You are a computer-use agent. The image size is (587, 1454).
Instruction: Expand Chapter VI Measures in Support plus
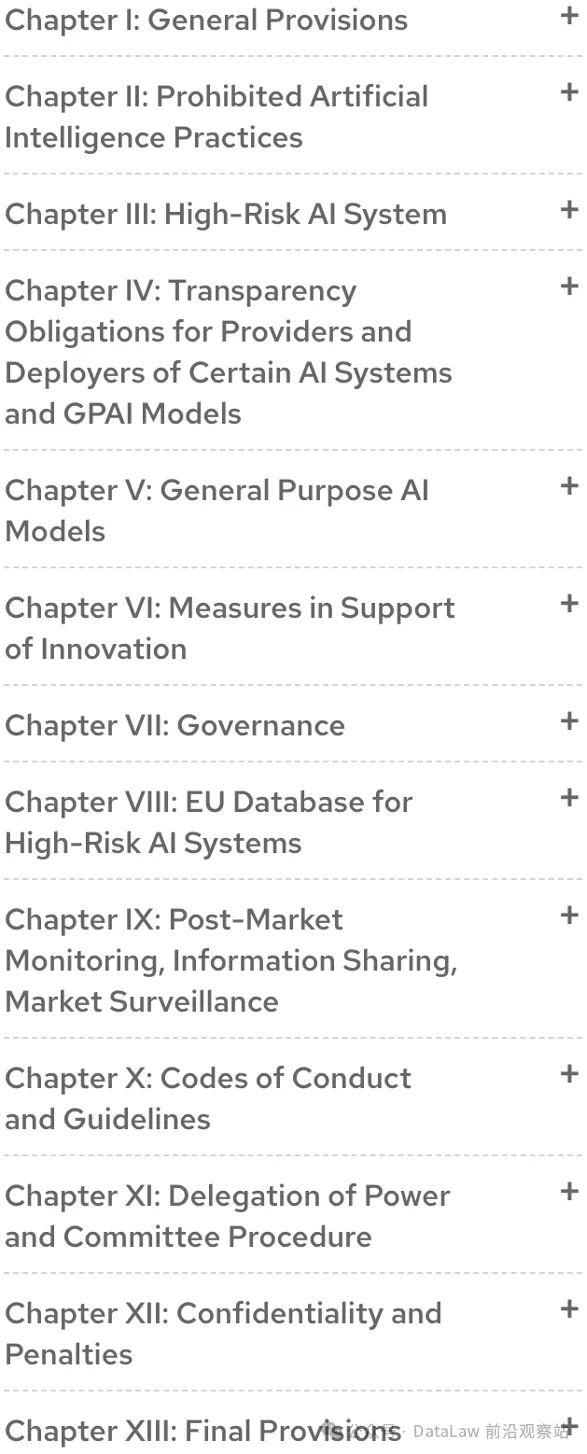pyautogui.click(x=569, y=603)
